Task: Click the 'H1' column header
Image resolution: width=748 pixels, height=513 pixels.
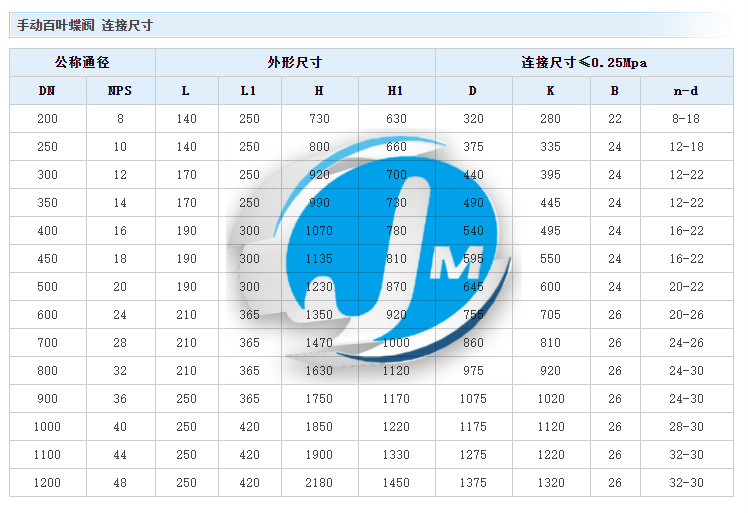Action: coord(396,91)
